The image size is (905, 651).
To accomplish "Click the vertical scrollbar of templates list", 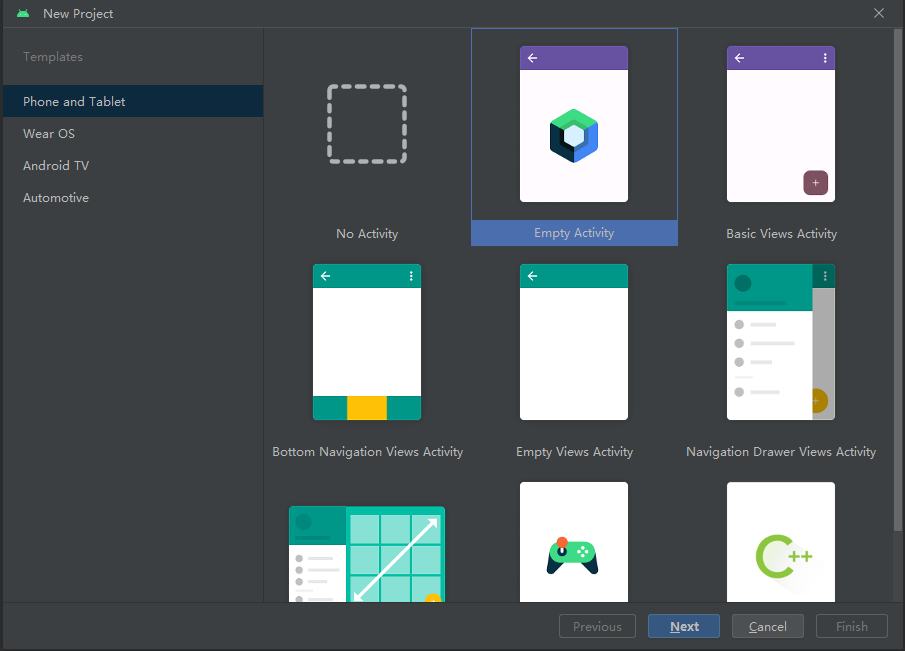I will [x=897, y=280].
